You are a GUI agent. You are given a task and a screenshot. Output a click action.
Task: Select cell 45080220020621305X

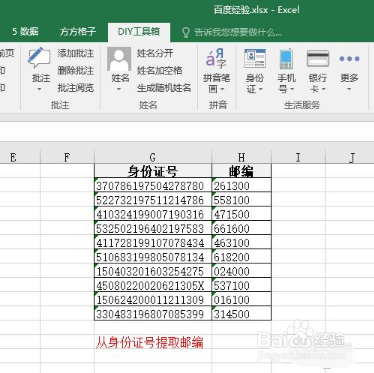pos(153,285)
